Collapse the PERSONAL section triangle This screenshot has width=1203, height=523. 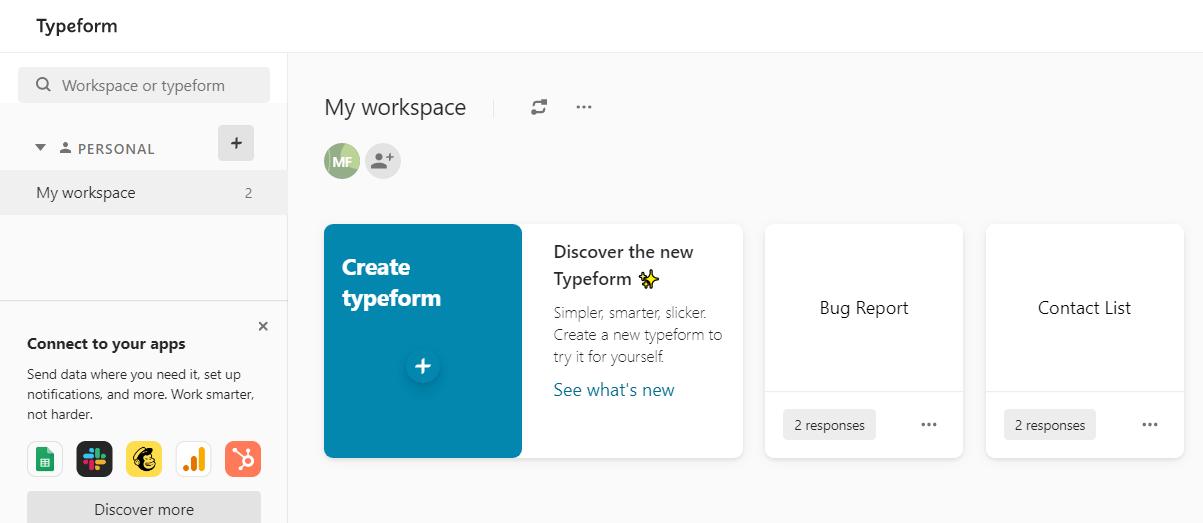pos(41,148)
